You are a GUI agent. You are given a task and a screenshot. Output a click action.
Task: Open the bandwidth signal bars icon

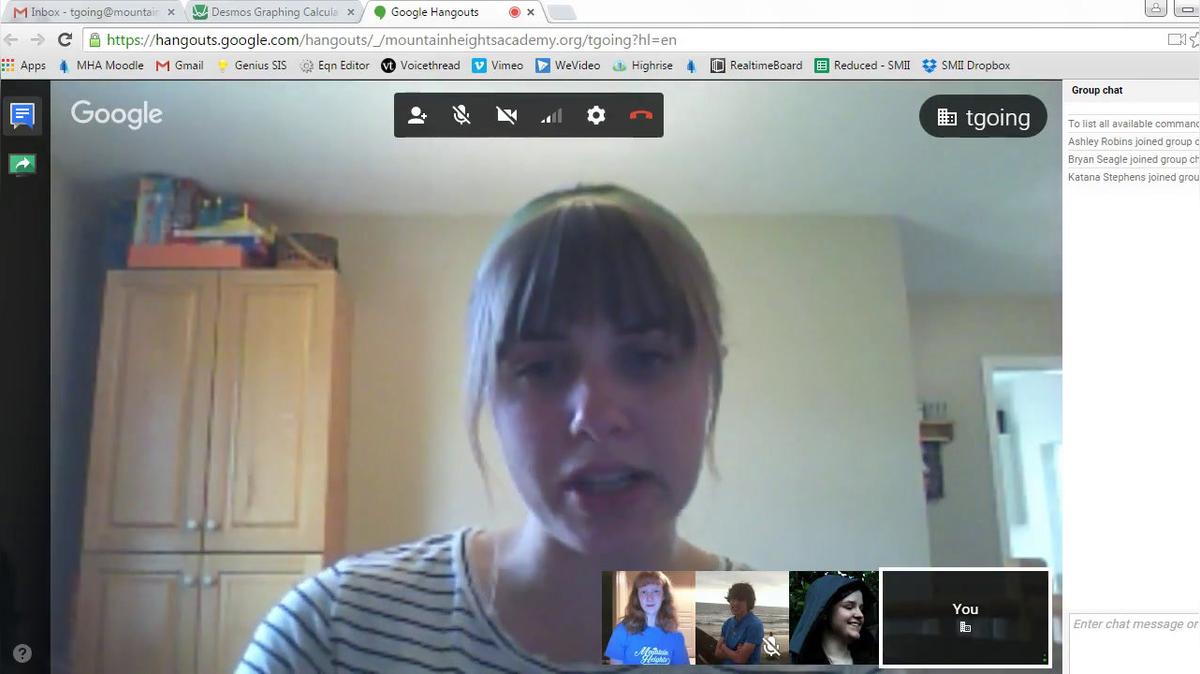(x=551, y=115)
